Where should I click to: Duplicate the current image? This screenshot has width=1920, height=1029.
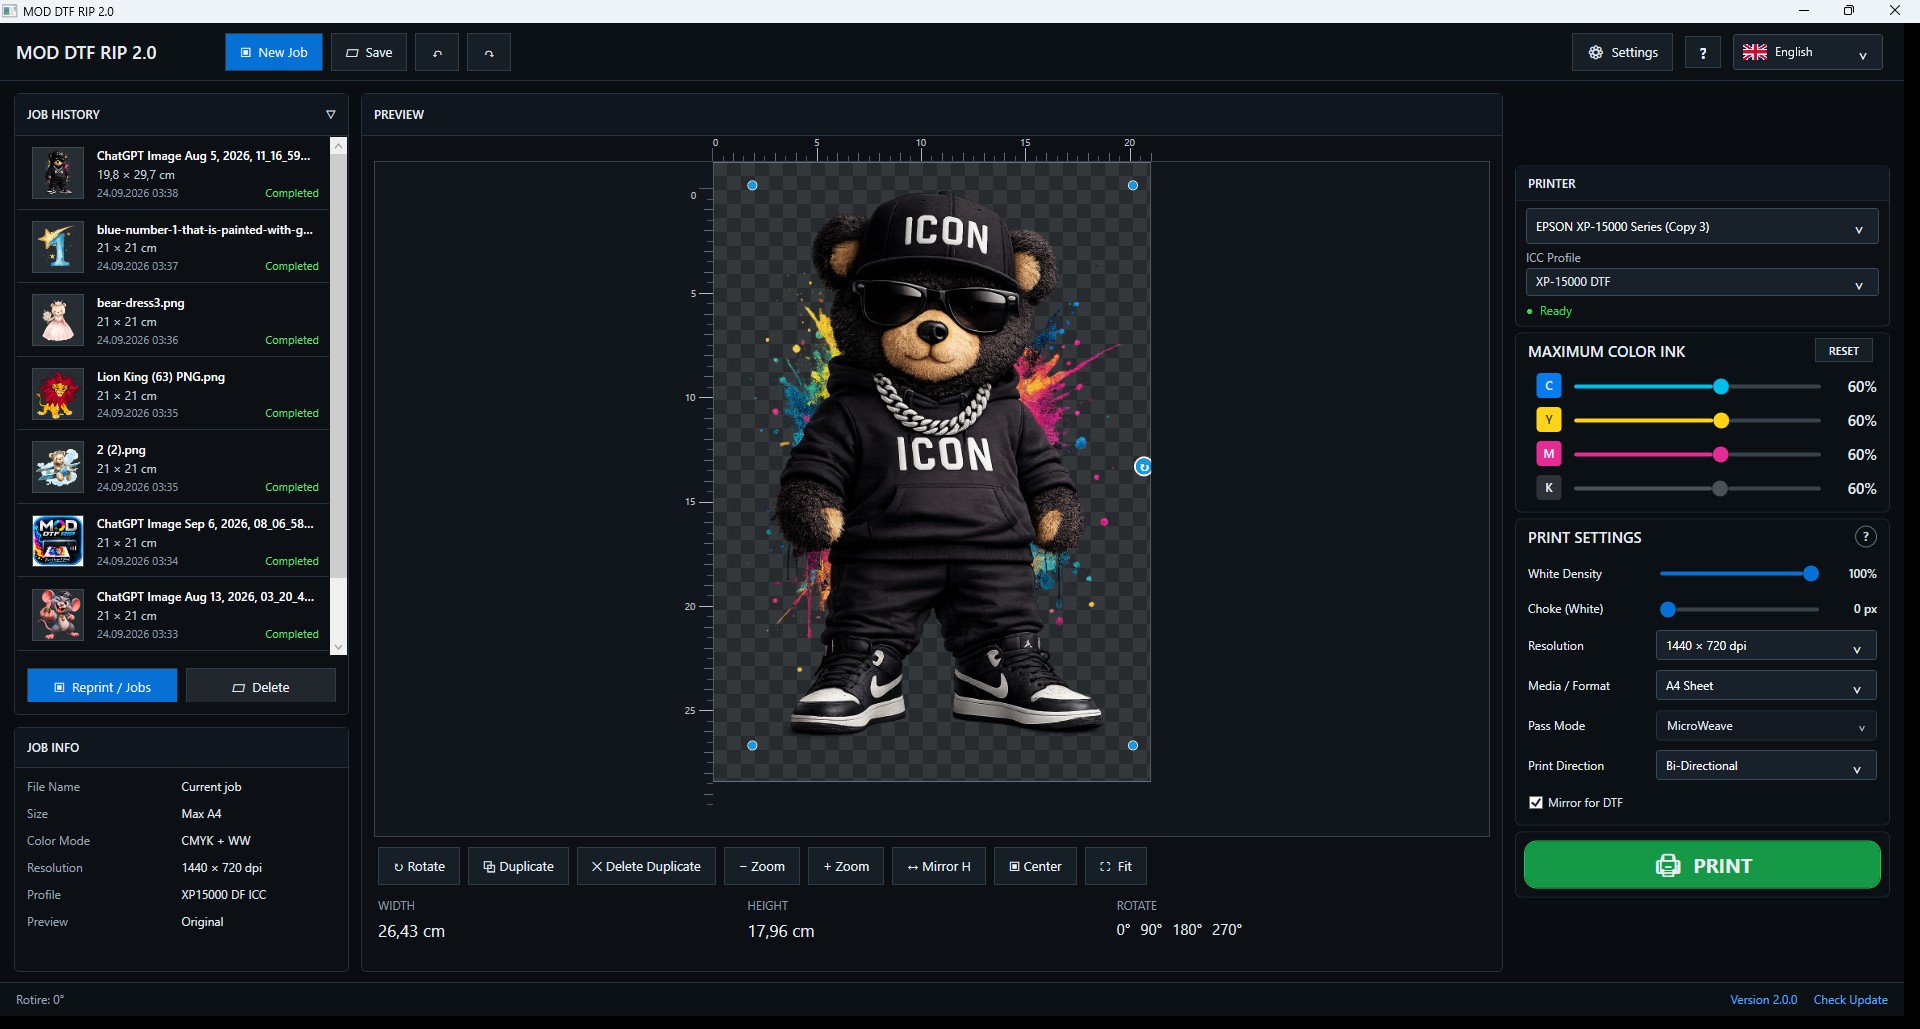tap(518, 866)
